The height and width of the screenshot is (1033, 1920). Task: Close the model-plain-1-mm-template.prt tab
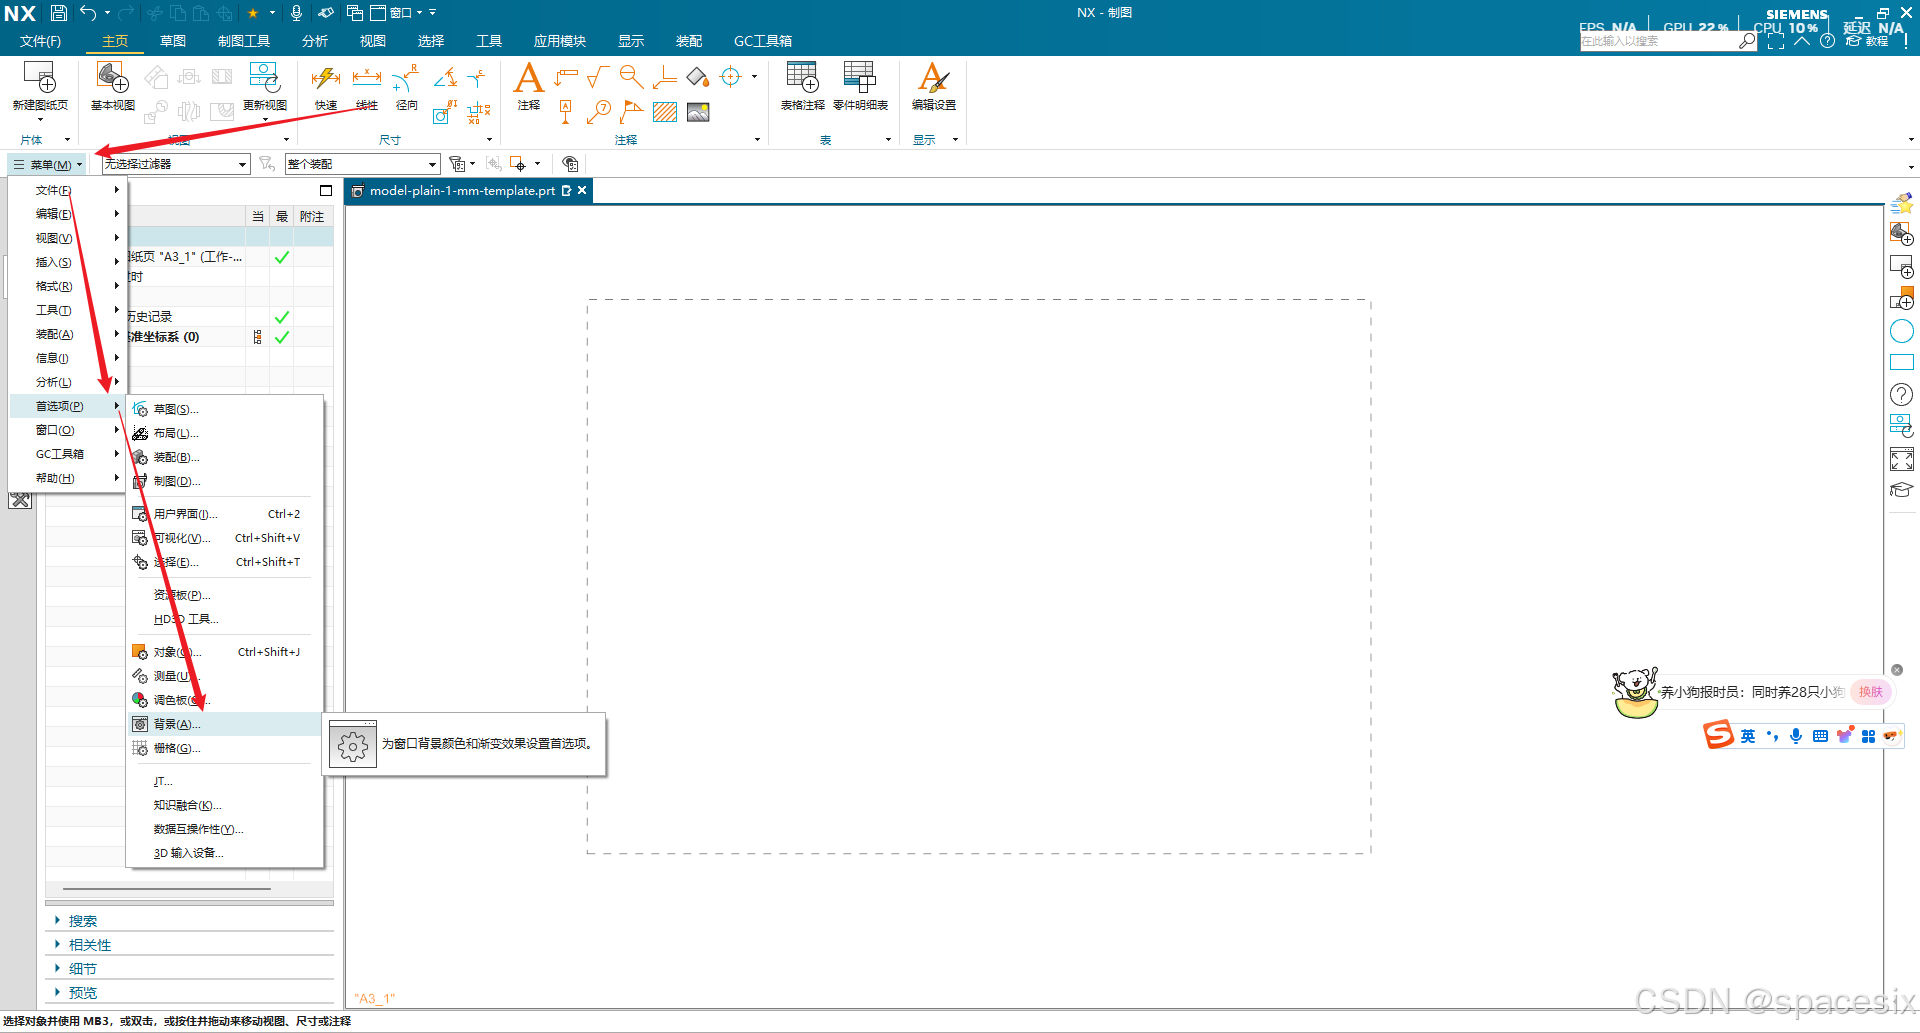(582, 190)
